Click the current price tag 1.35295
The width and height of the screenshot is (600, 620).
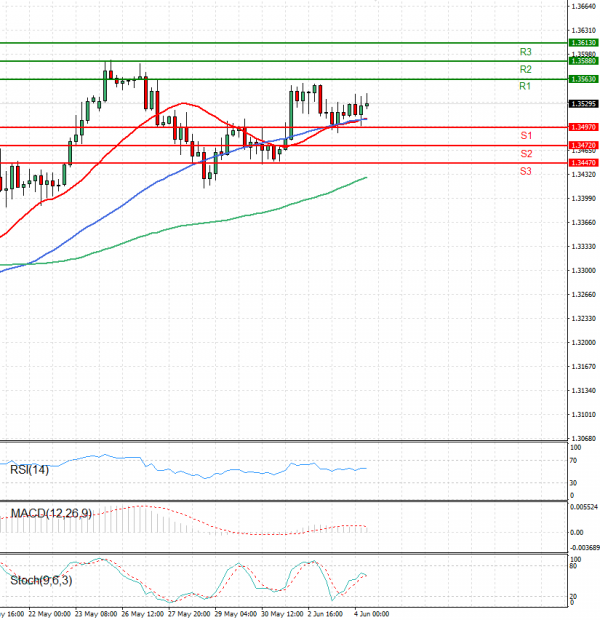583,103
